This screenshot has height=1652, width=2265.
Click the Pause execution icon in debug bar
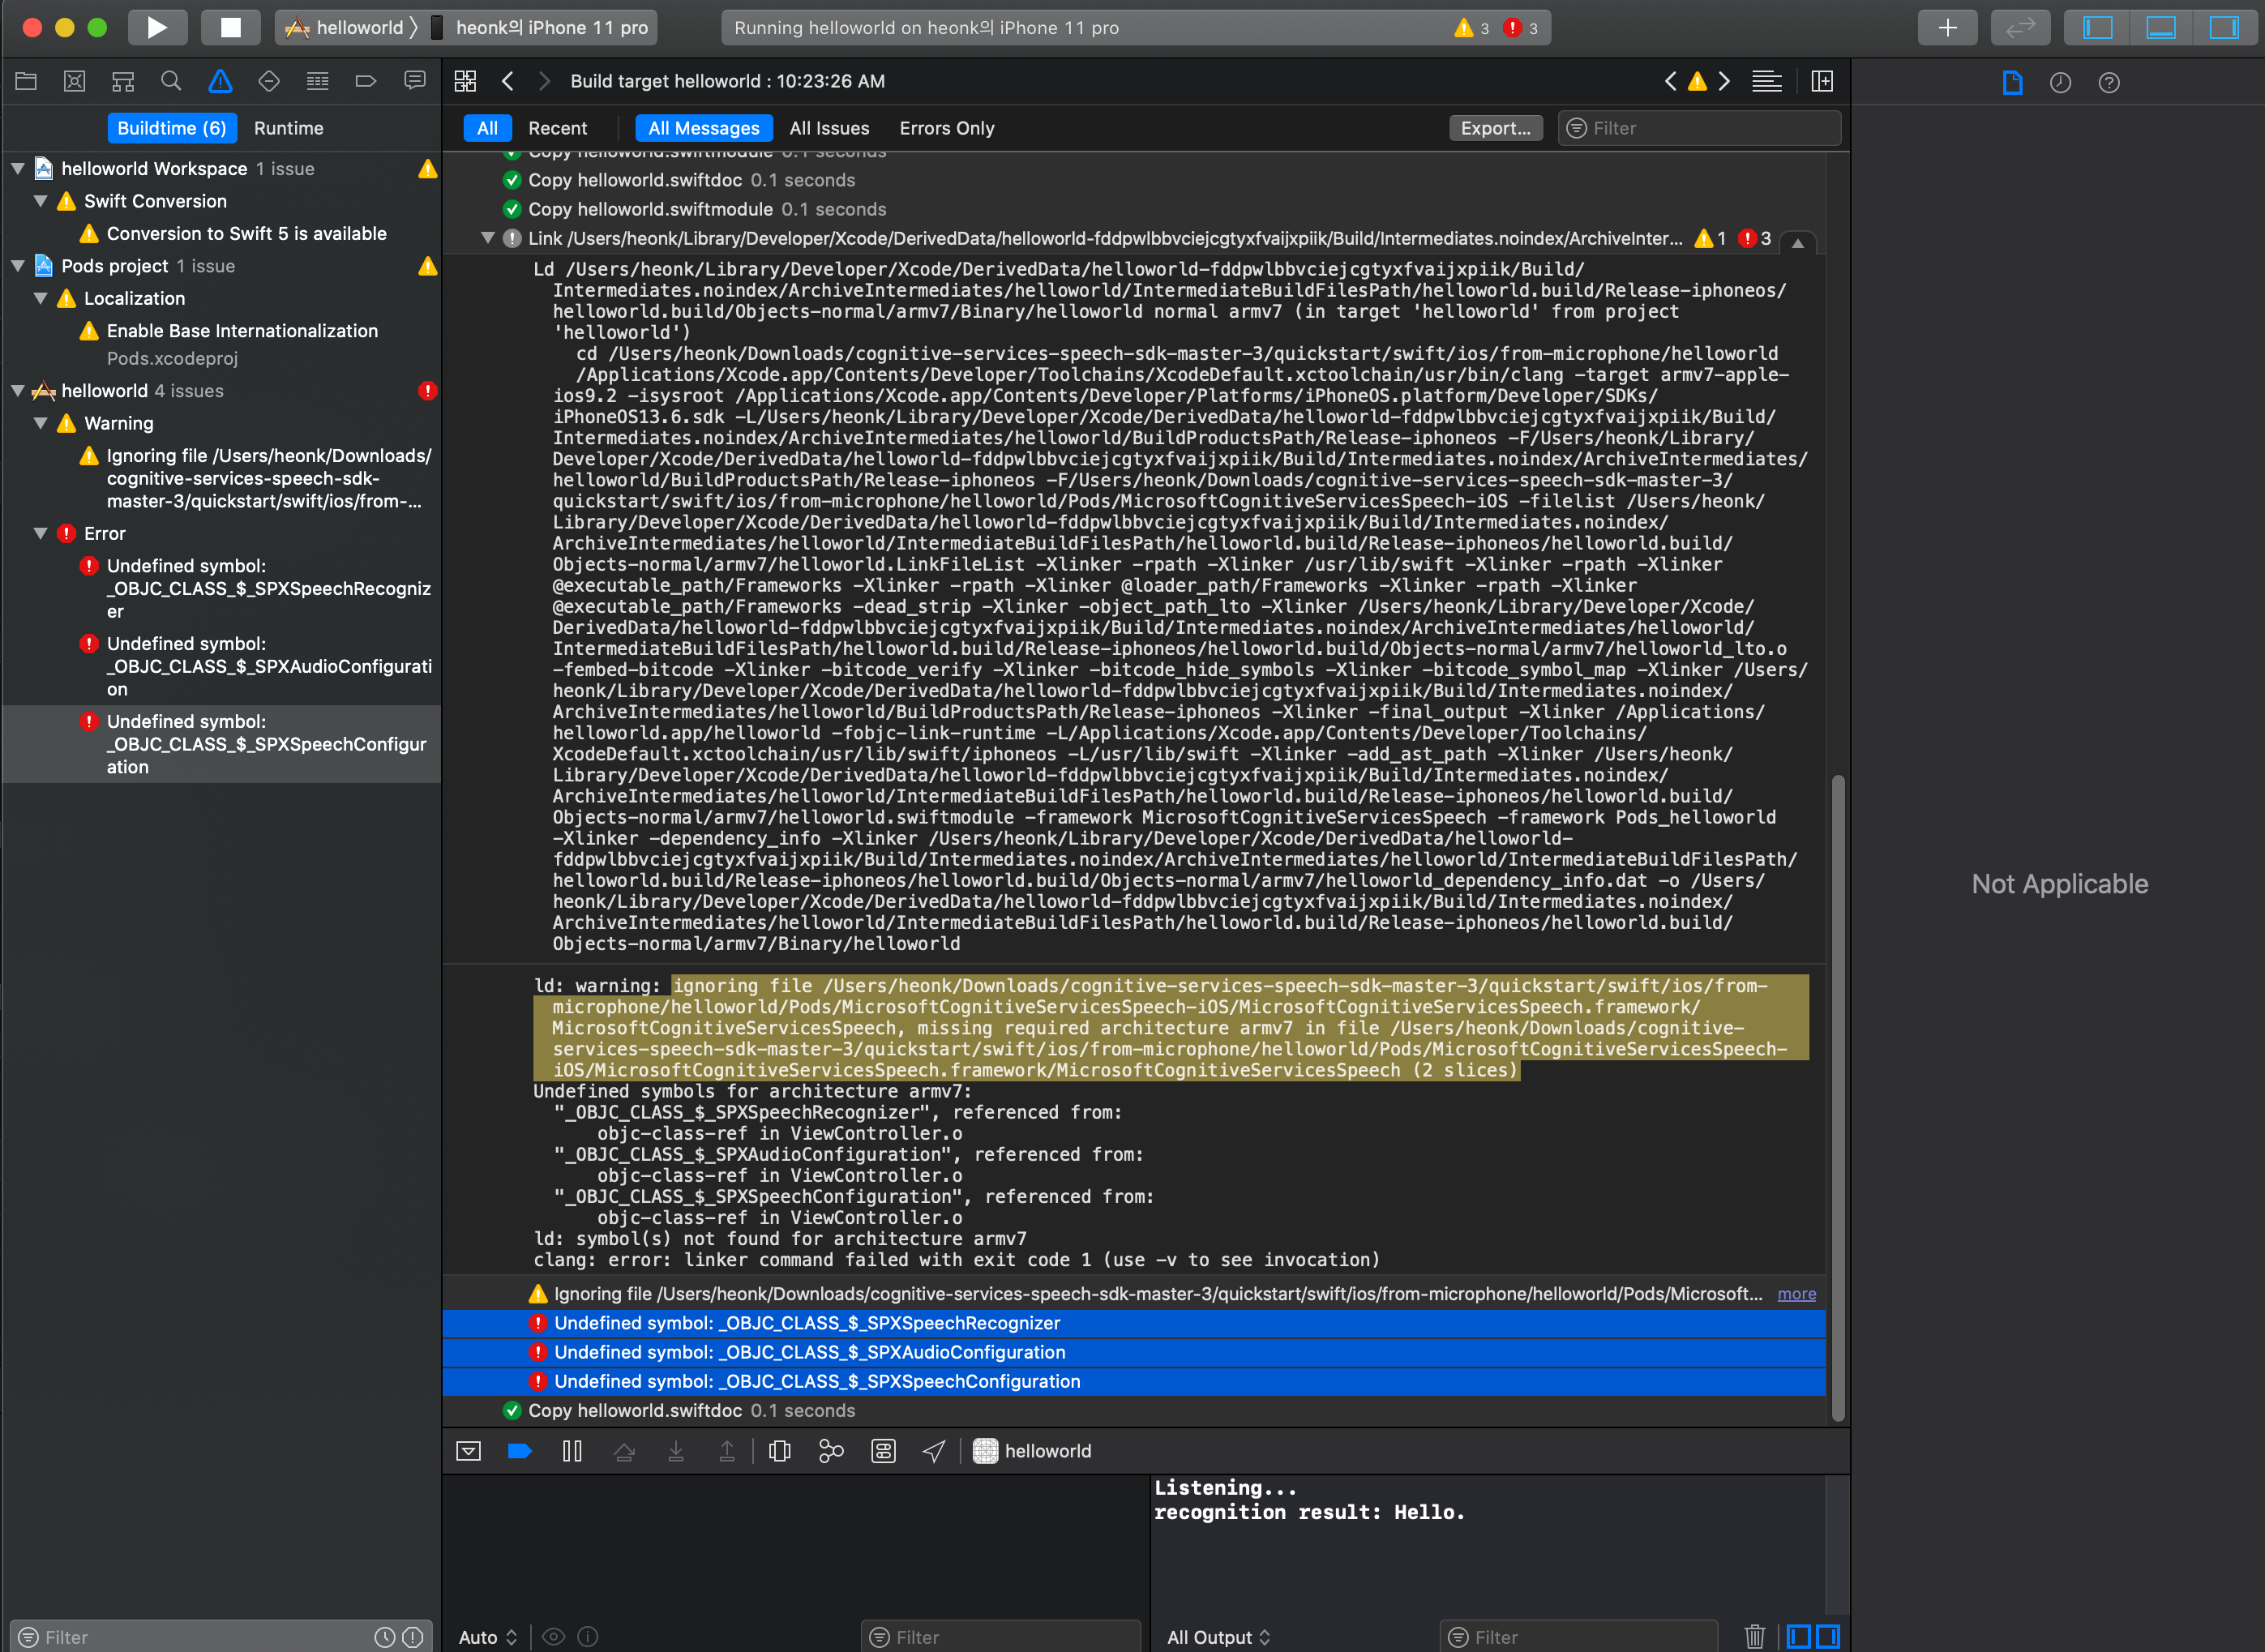coord(573,1451)
